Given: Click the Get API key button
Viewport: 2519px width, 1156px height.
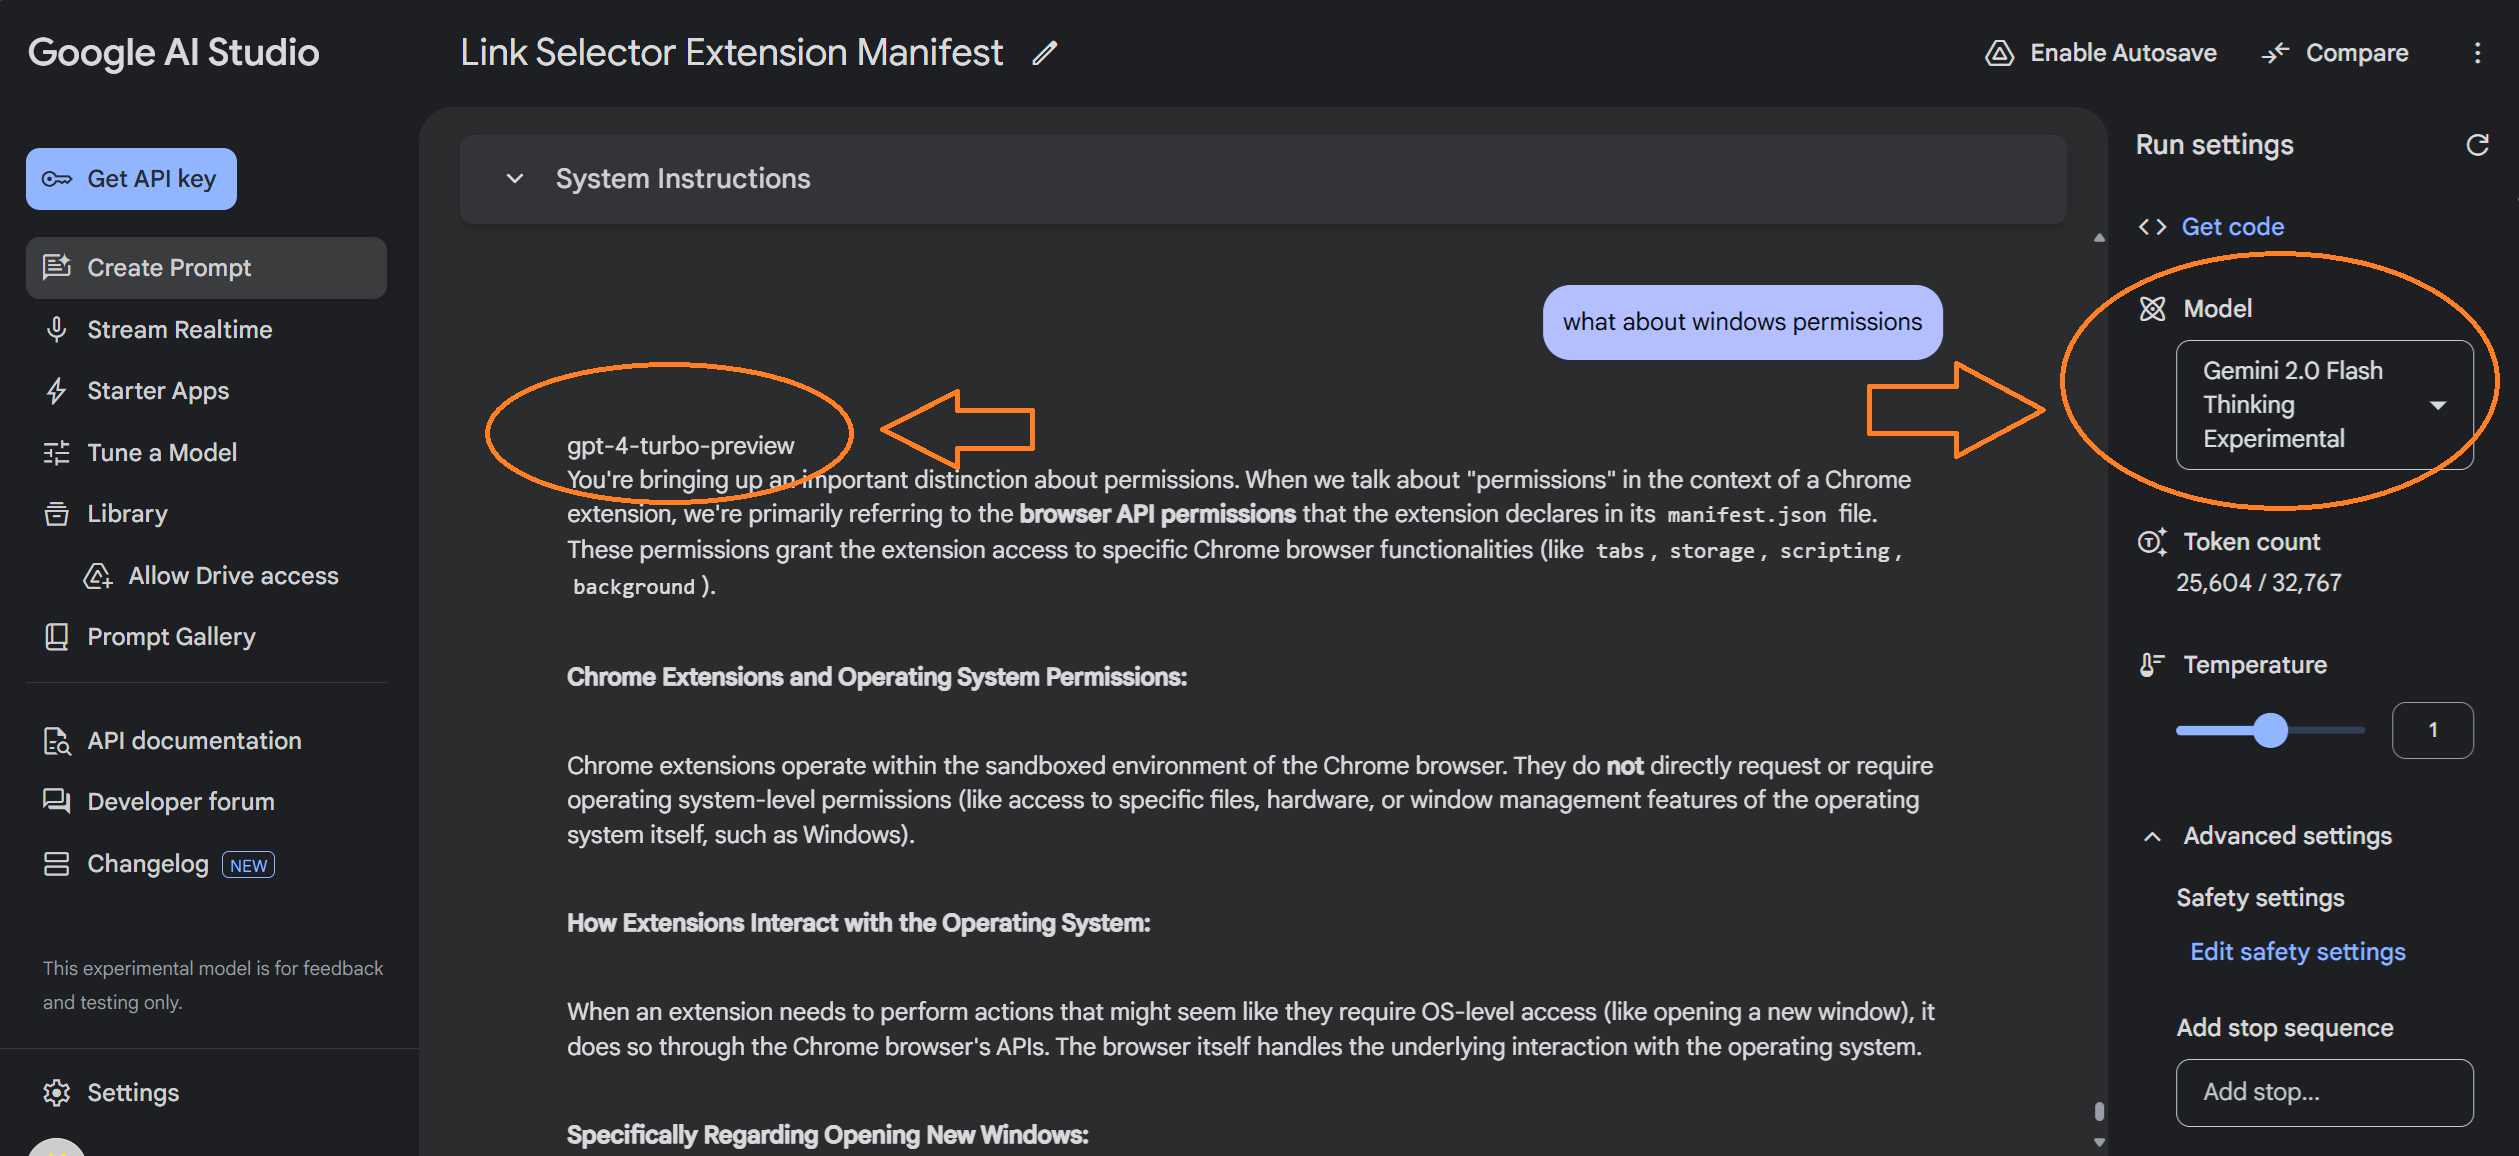Looking at the screenshot, I should (x=131, y=179).
